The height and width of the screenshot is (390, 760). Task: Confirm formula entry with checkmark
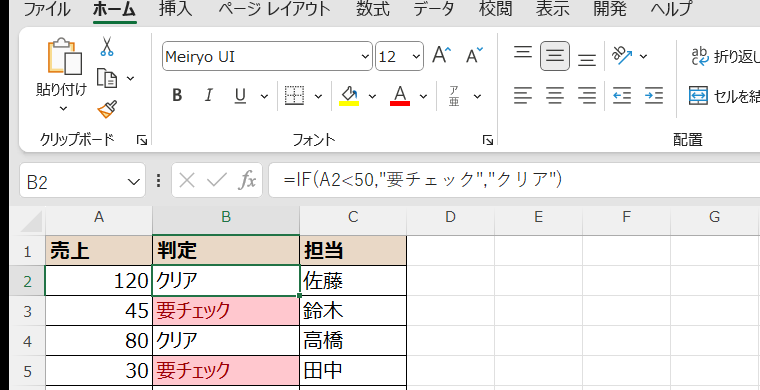216,181
